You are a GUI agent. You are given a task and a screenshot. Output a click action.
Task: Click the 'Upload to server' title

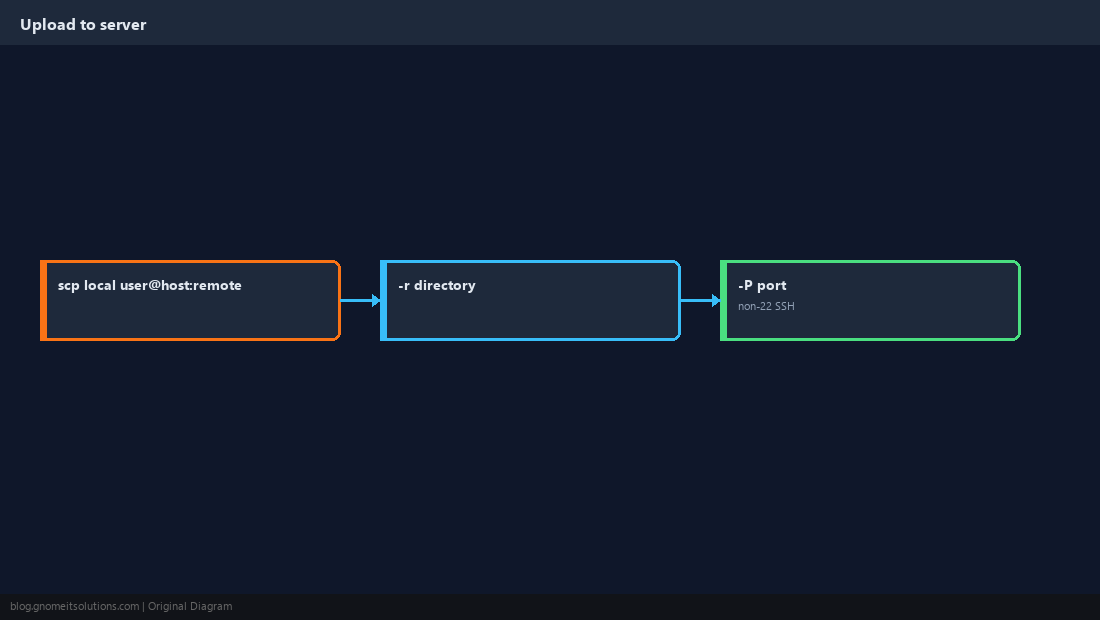[83, 25]
